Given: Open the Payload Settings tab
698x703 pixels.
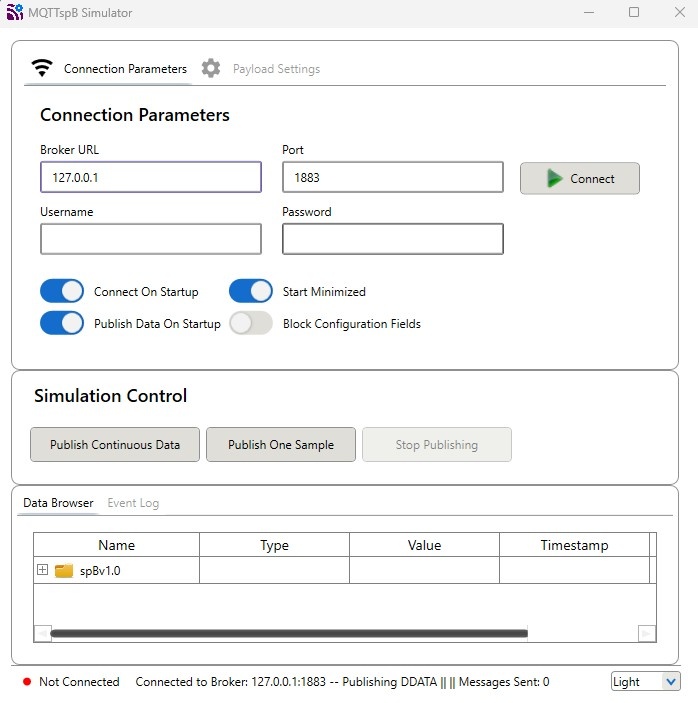Looking at the screenshot, I should pyautogui.click(x=276, y=69).
